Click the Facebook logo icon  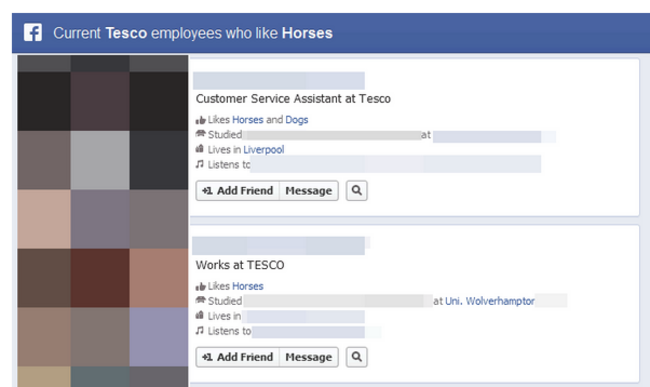tap(33, 32)
